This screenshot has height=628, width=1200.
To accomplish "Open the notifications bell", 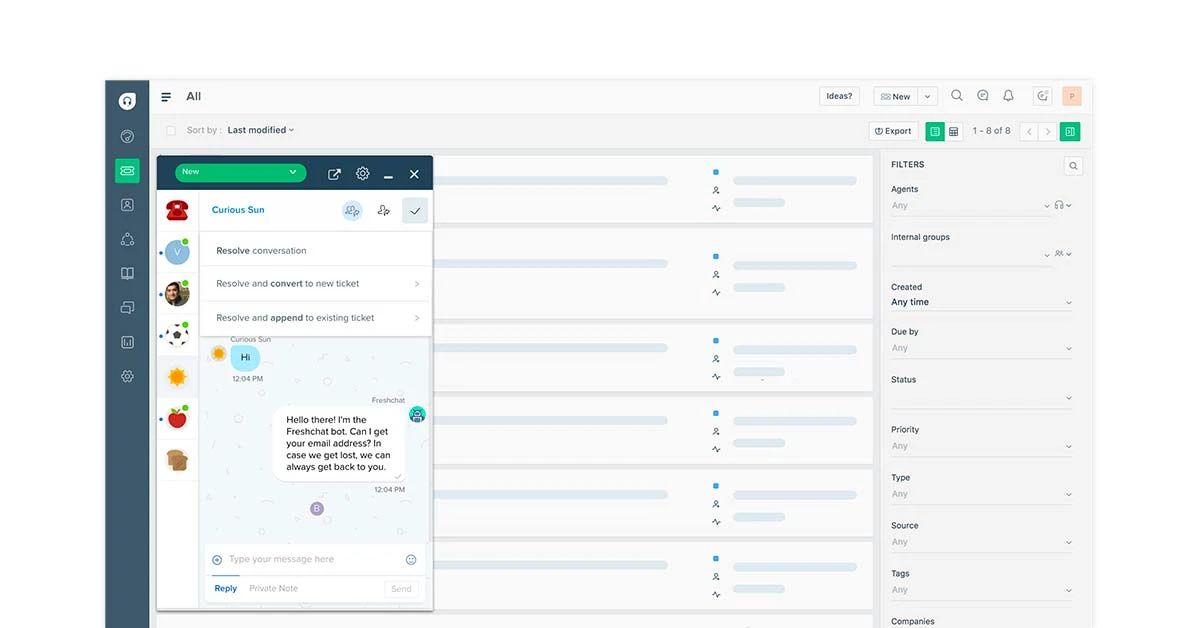I will click(1008, 95).
